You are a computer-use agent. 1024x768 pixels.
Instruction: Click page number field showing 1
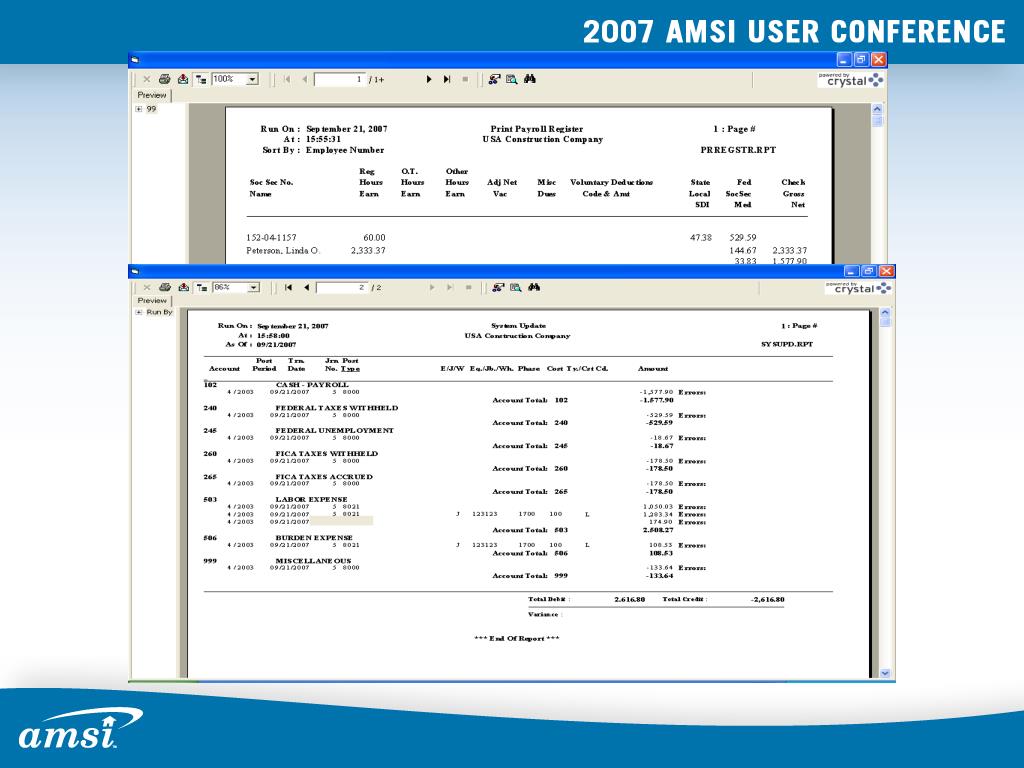340,79
